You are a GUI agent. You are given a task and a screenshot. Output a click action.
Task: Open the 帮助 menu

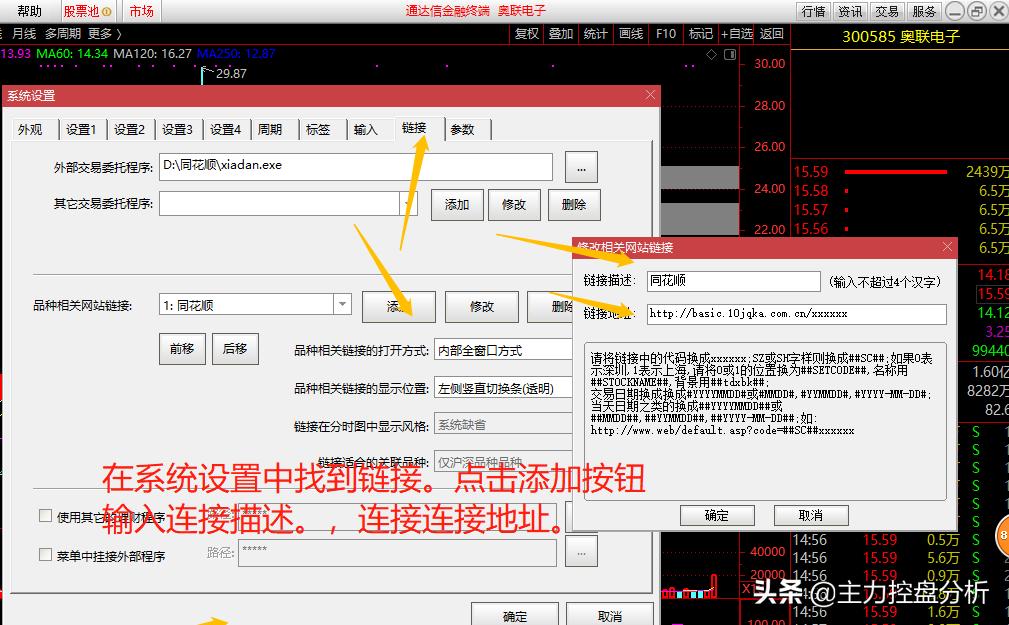coord(29,11)
